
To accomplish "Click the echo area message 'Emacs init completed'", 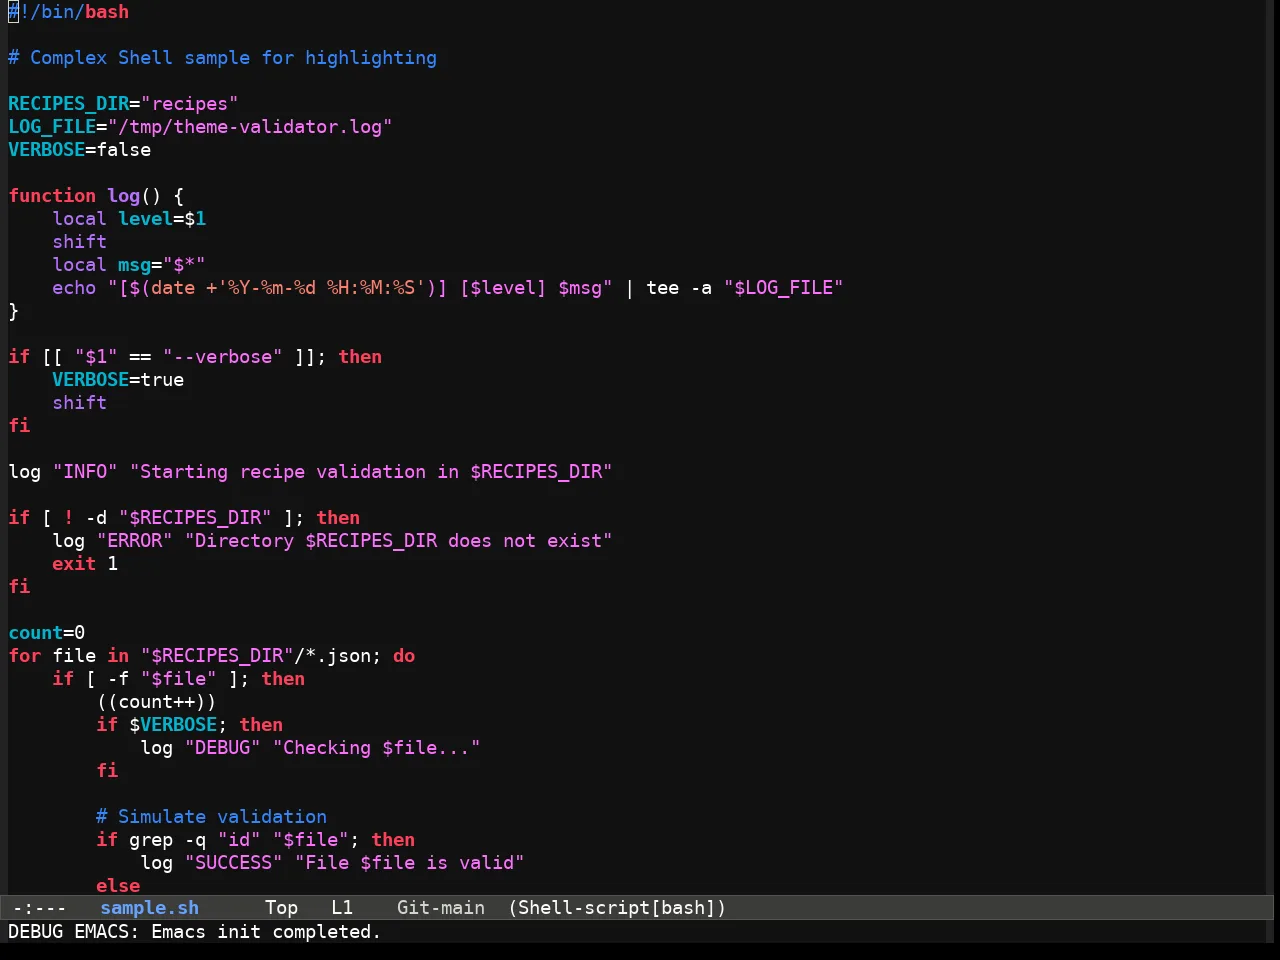I will point(266,932).
